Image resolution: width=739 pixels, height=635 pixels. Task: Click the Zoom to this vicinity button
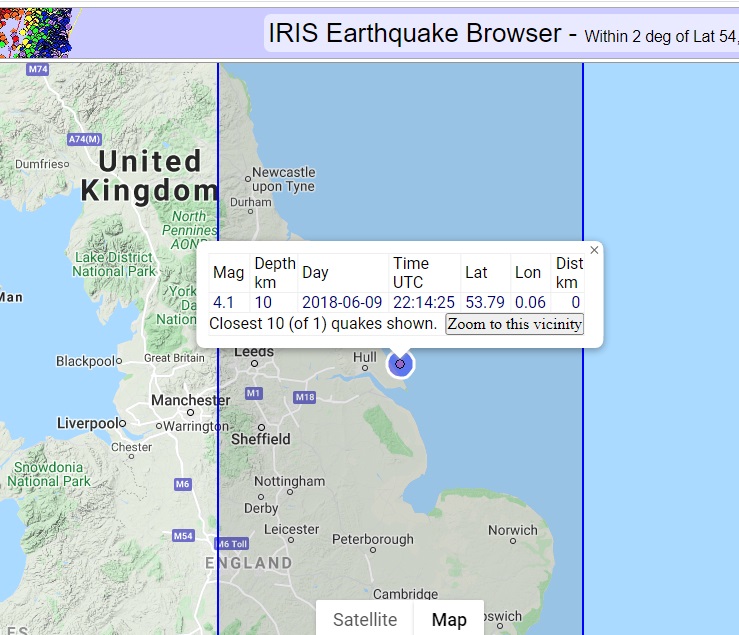click(x=514, y=324)
